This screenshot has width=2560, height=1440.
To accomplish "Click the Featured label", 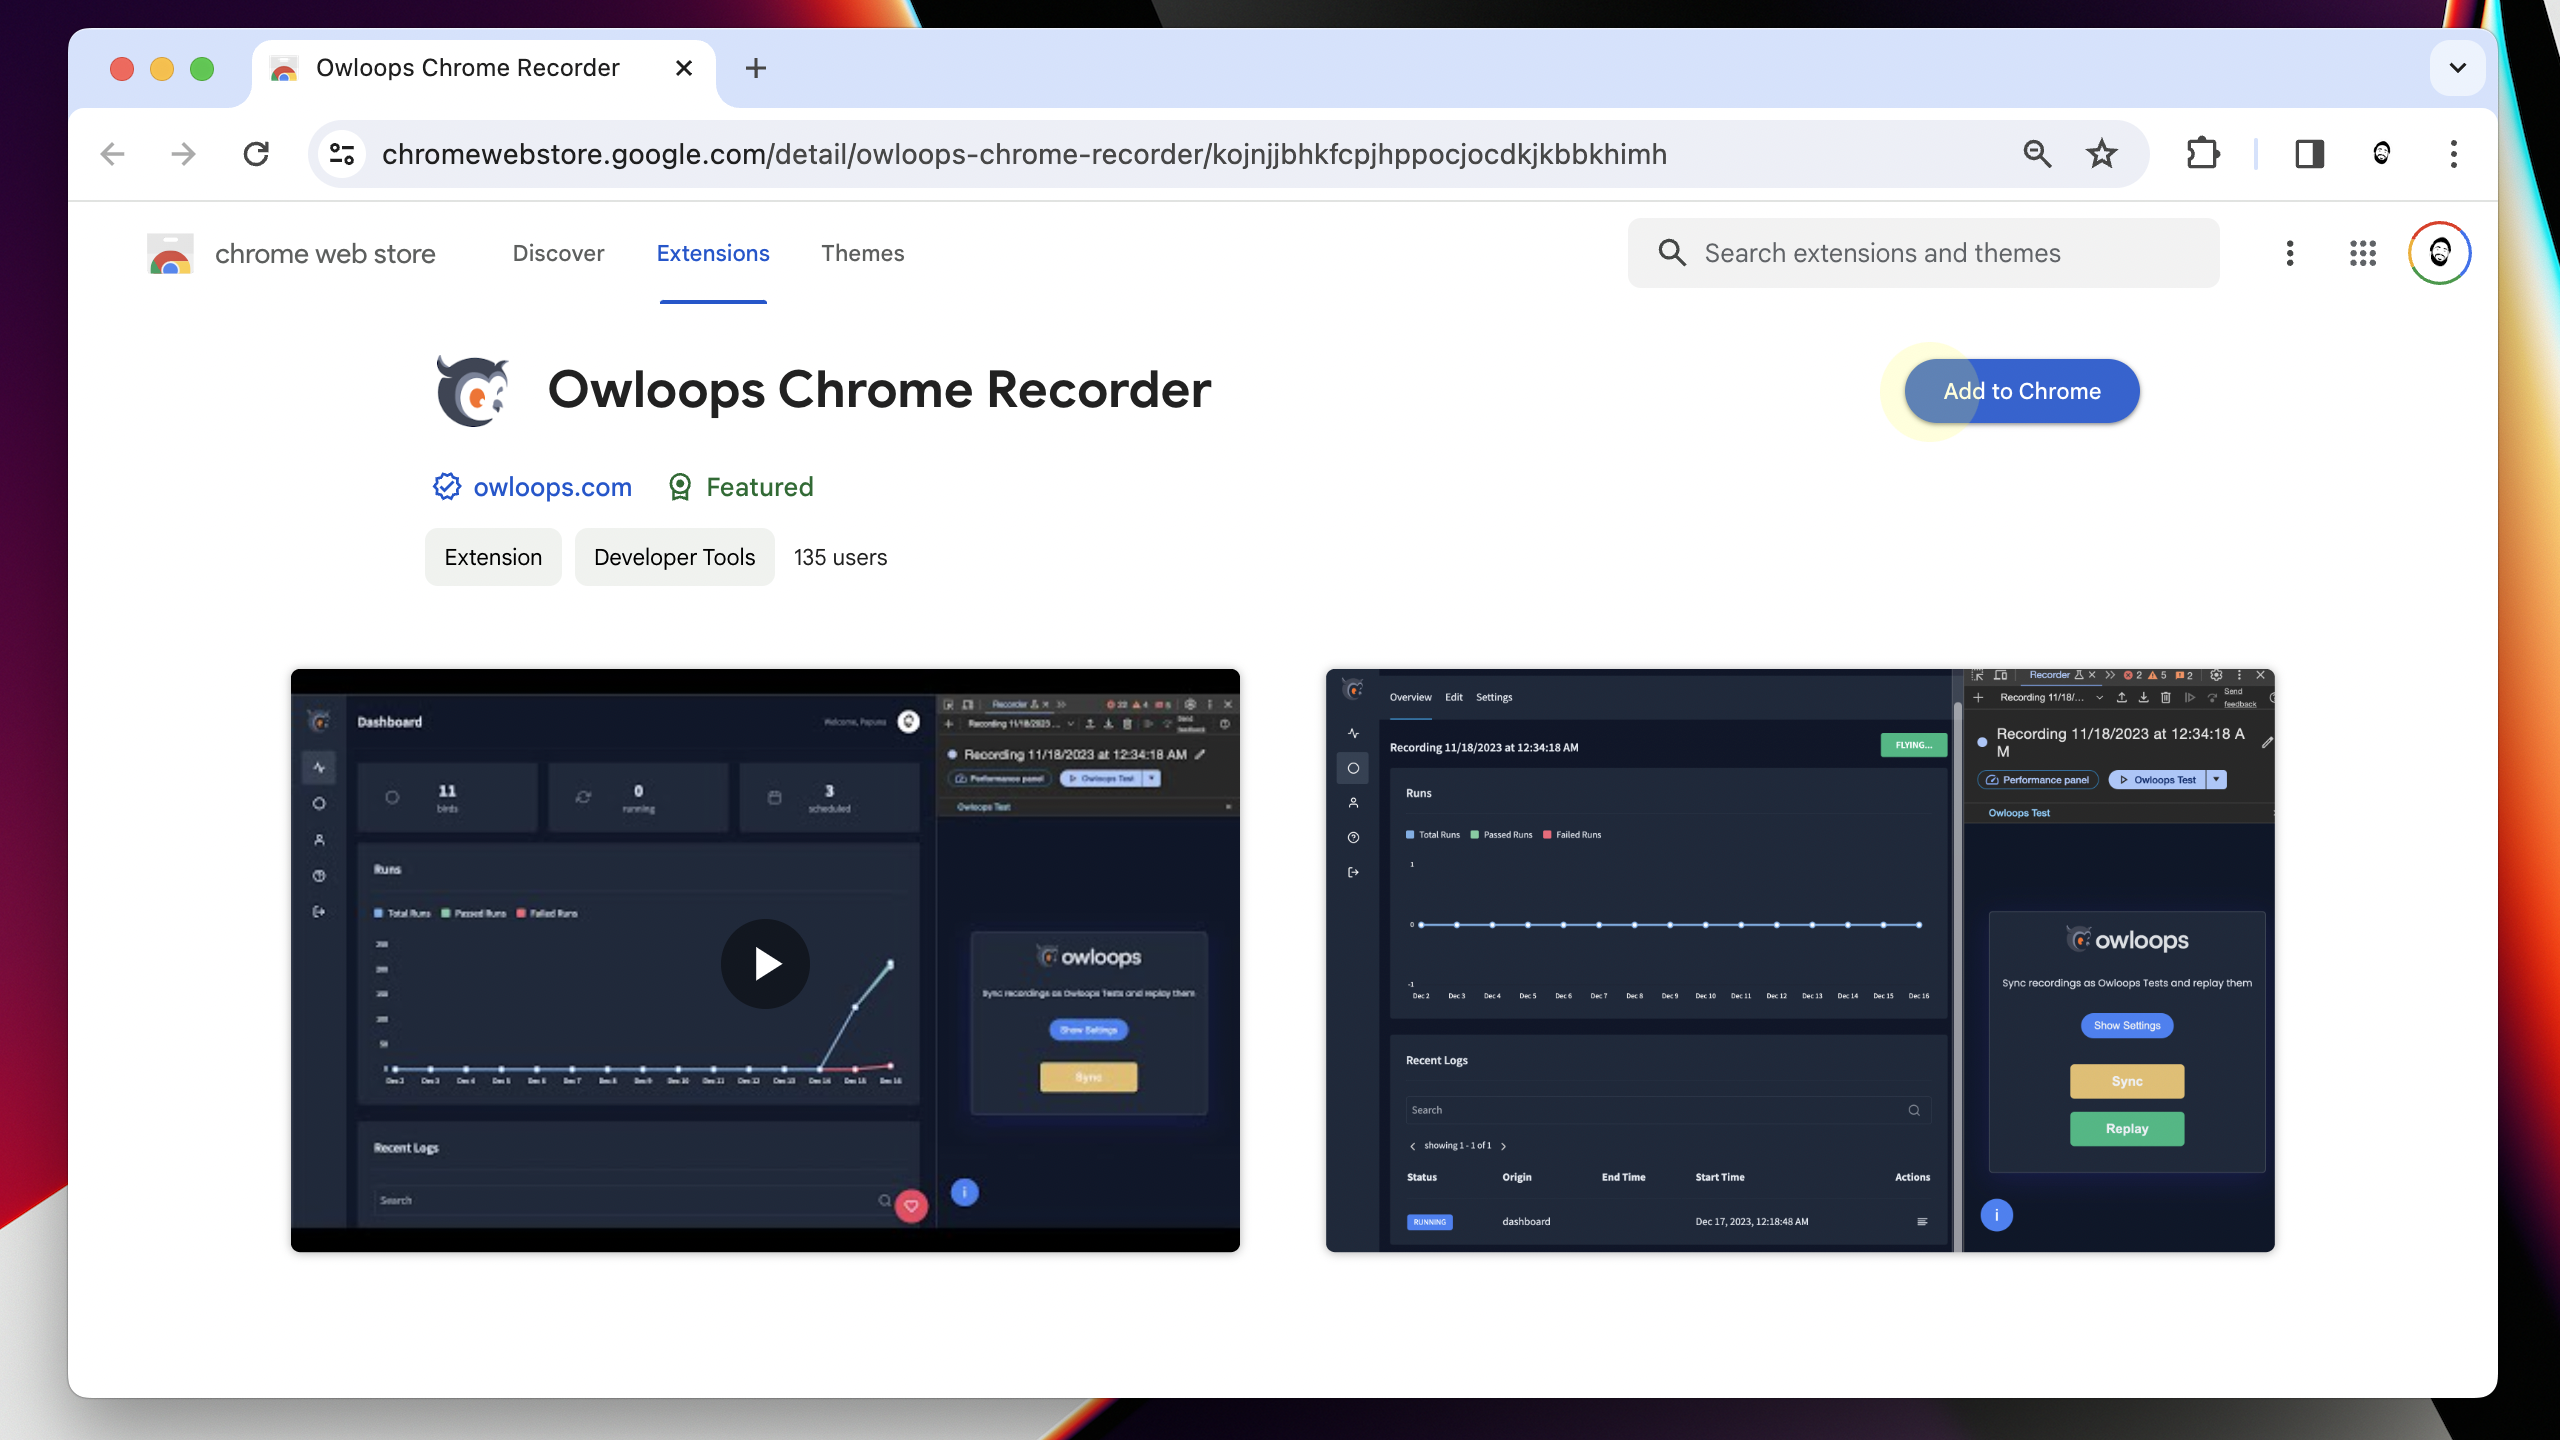I will pyautogui.click(x=760, y=487).
